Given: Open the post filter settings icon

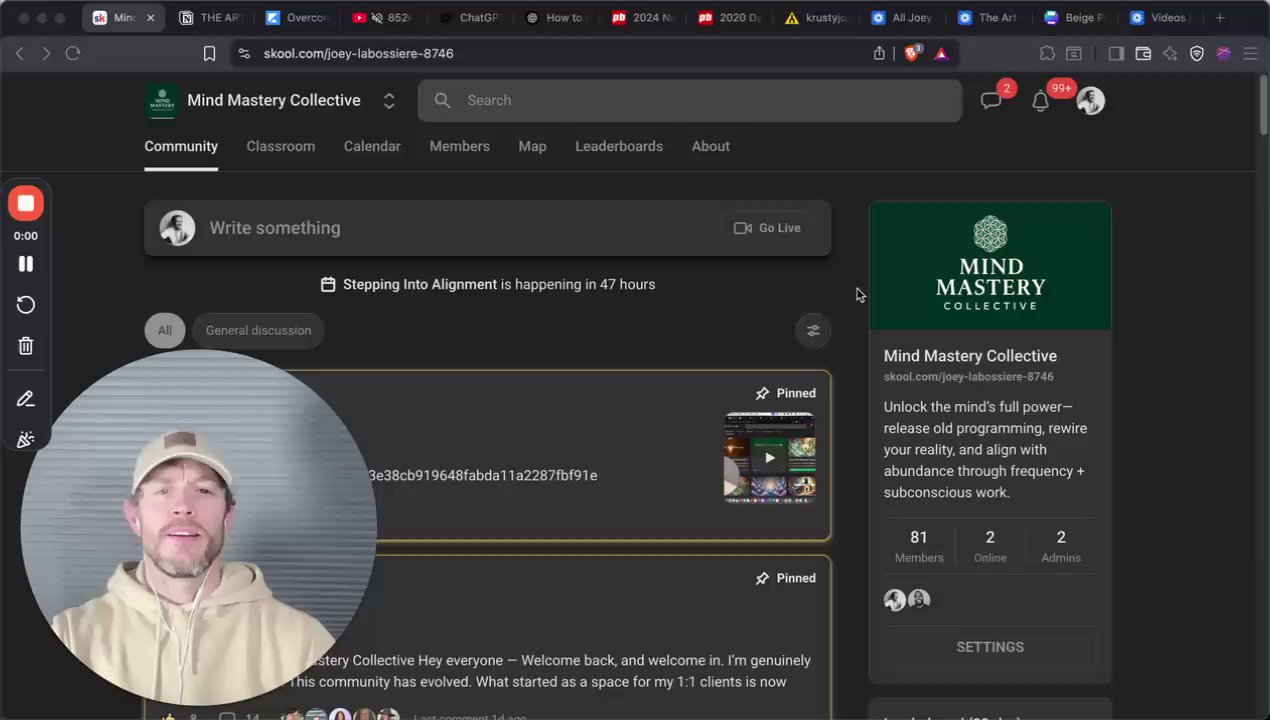Looking at the screenshot, I should click(813, 330).
